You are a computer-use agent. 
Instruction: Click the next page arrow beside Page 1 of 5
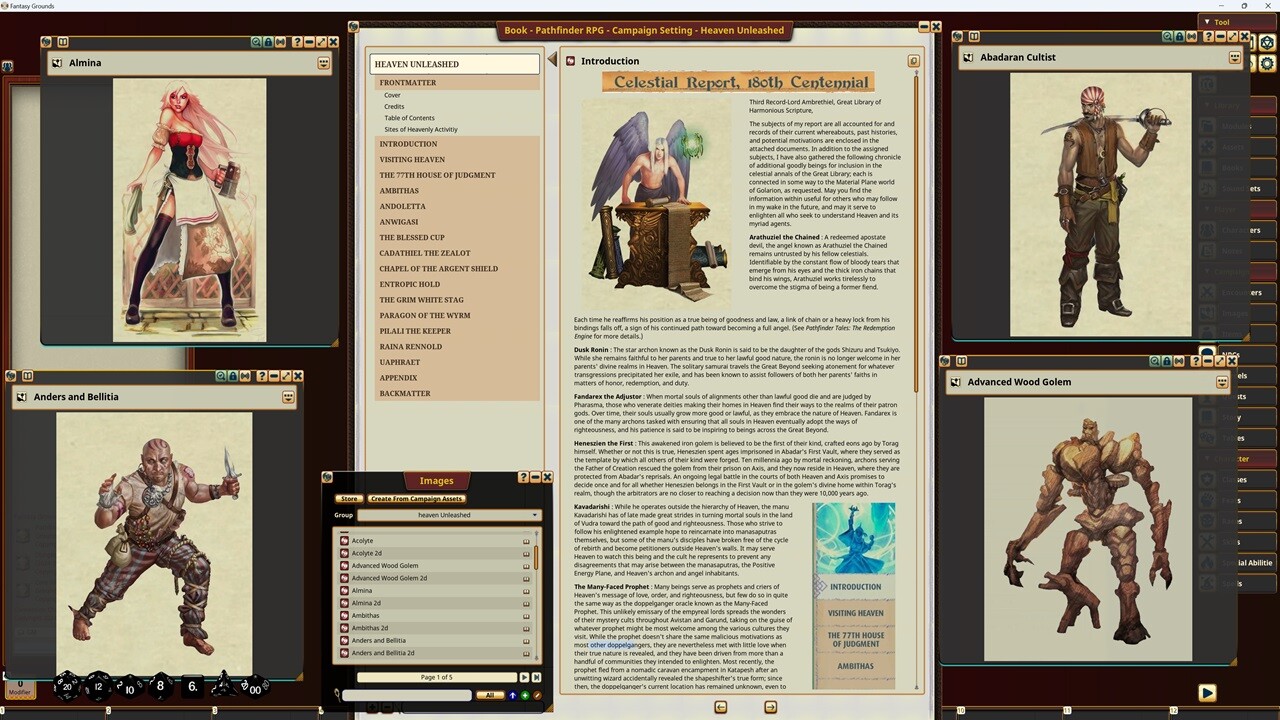click(x=524, y=677)
